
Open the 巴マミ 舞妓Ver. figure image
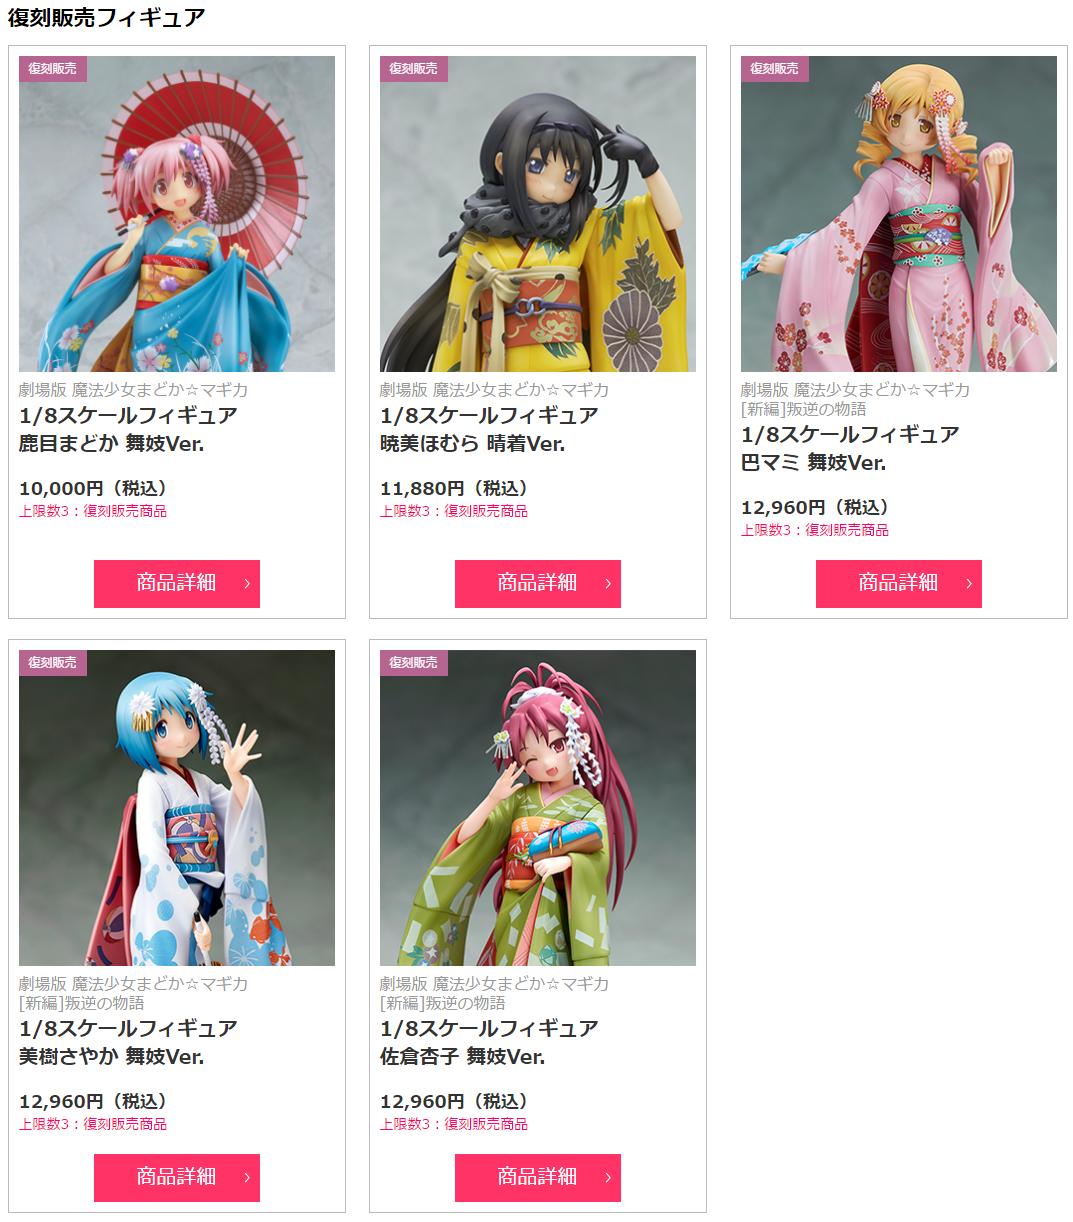click(x=899, y=214)
